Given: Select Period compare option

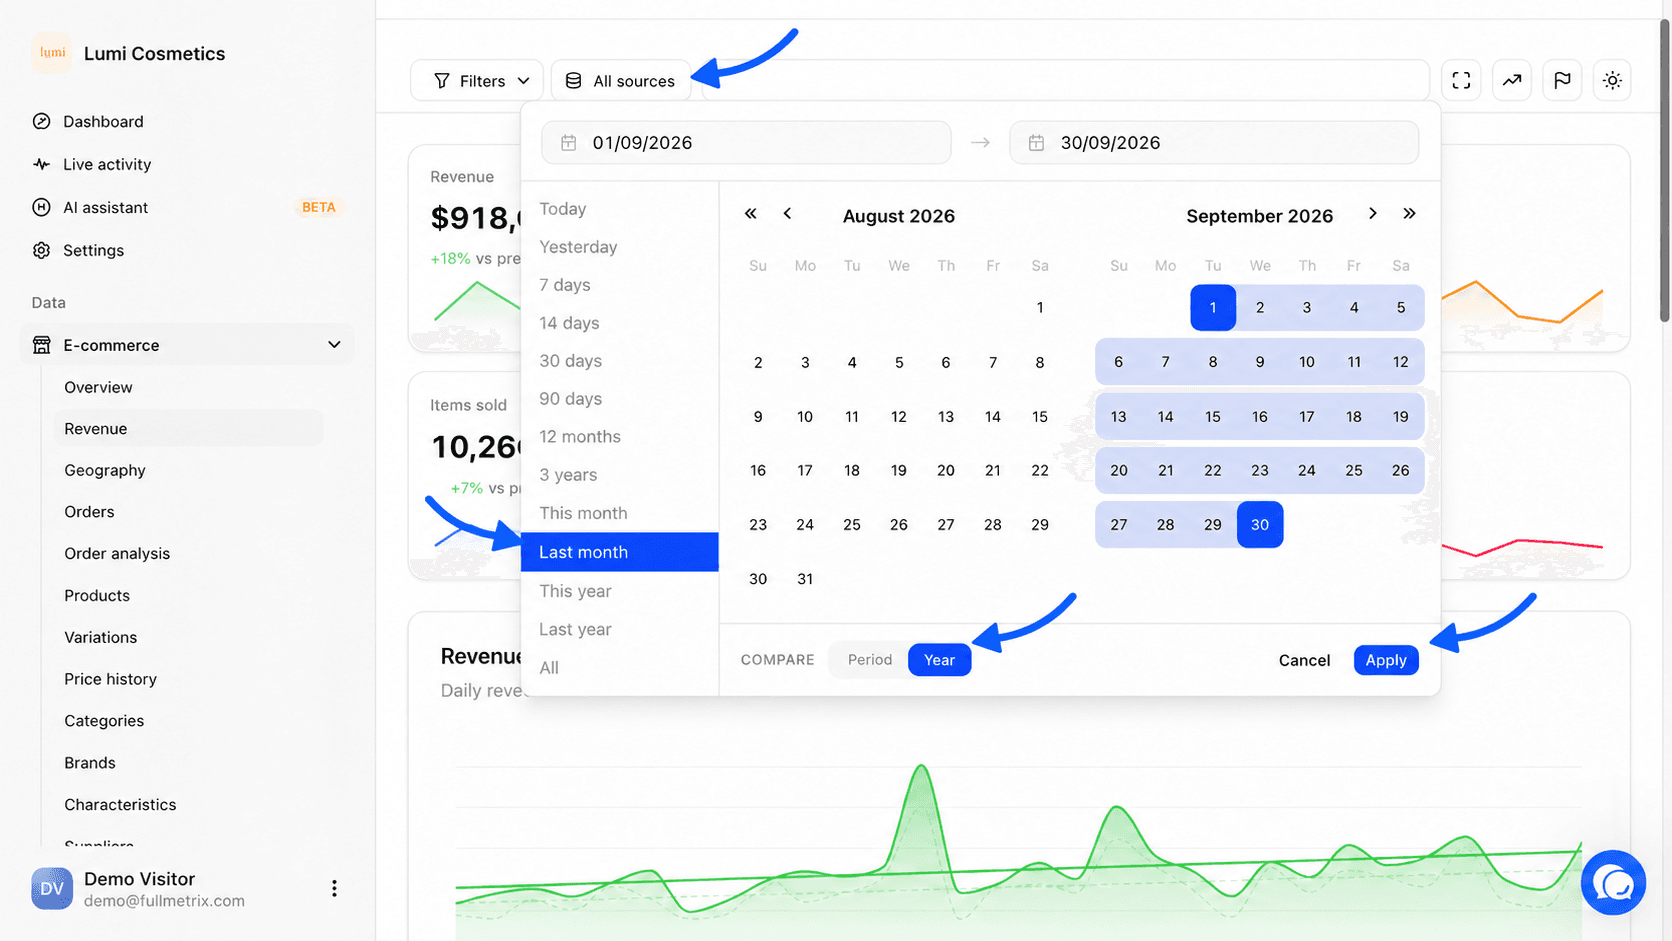Looking at the screenshot, I should pos(869,660).
